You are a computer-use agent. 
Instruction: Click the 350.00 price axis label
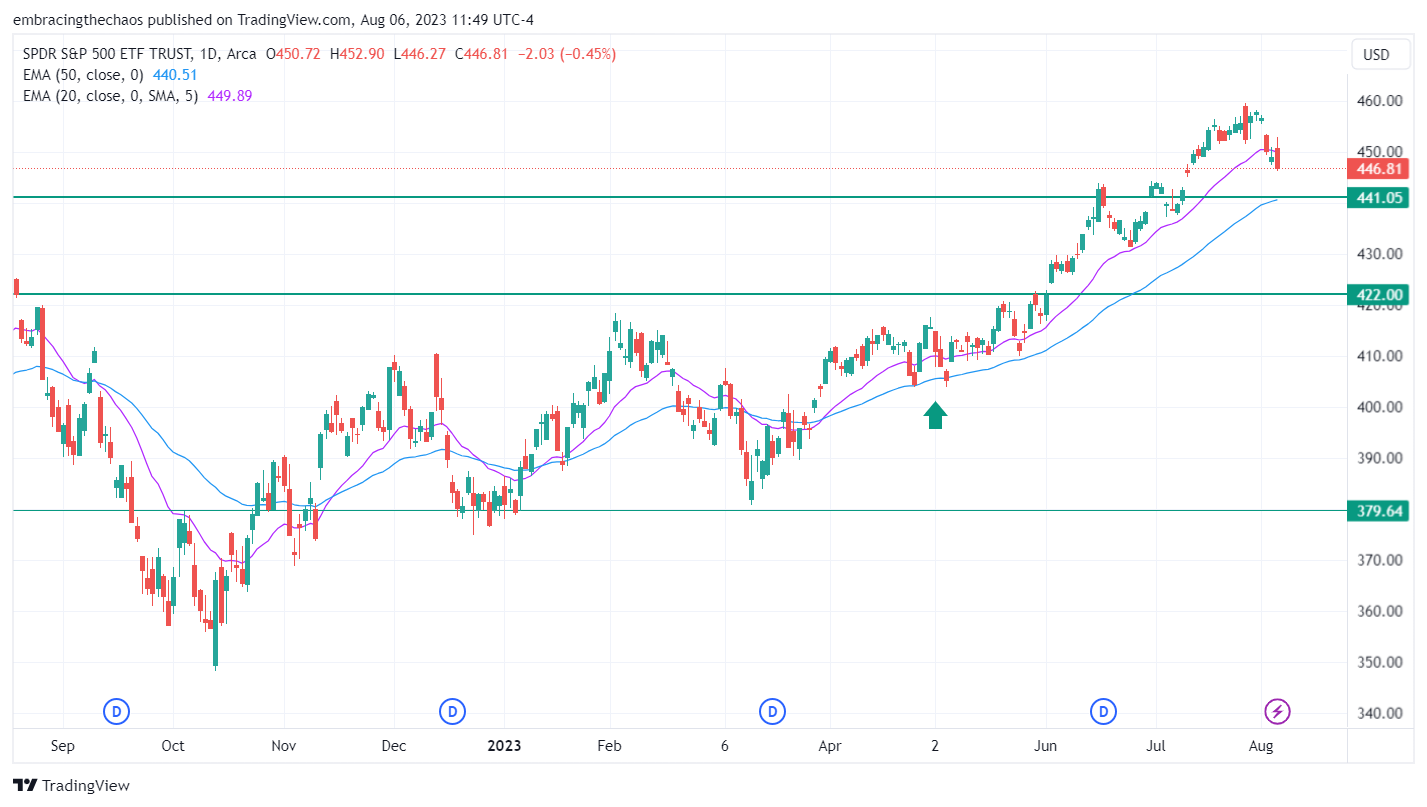[x=1382, y=662]
